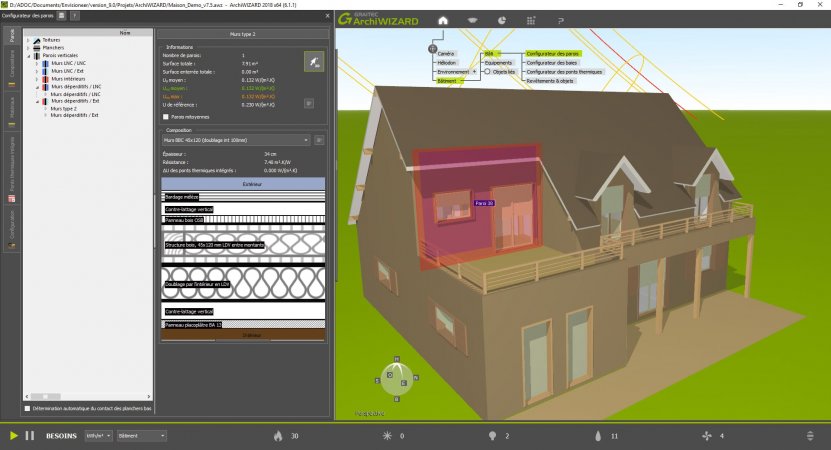Screen dimensions: 831x450
Task: Pause the simulation
Action: (x=30, y=436)
